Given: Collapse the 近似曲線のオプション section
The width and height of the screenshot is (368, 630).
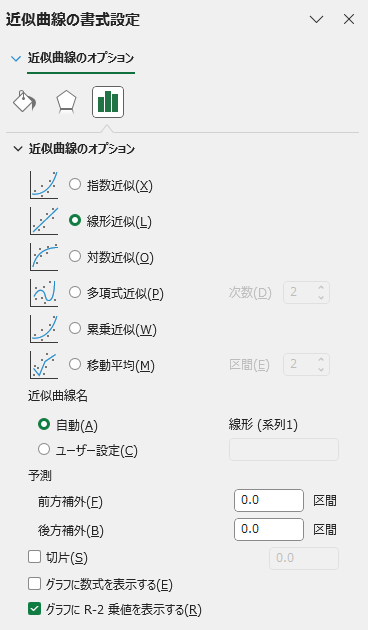Looking at the screenshot, I should point(18,149).
